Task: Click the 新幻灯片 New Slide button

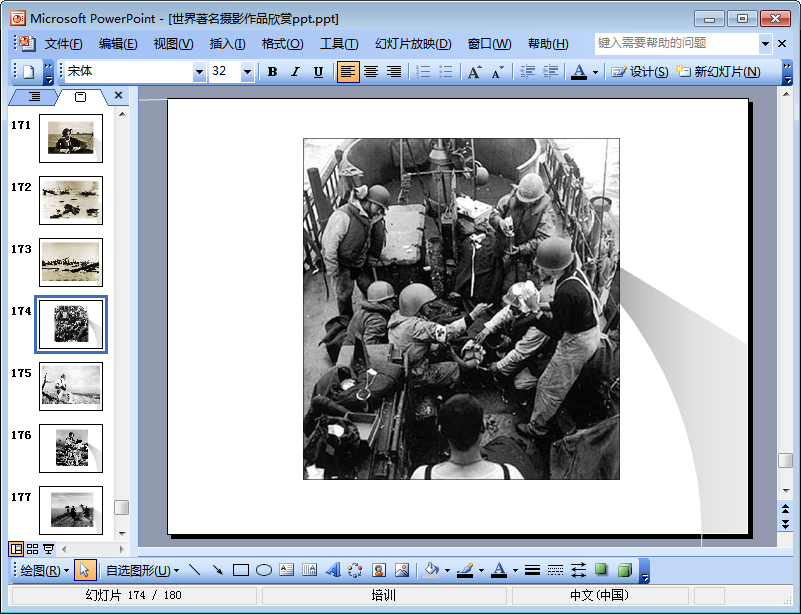Action: click(x=719, y=72)
